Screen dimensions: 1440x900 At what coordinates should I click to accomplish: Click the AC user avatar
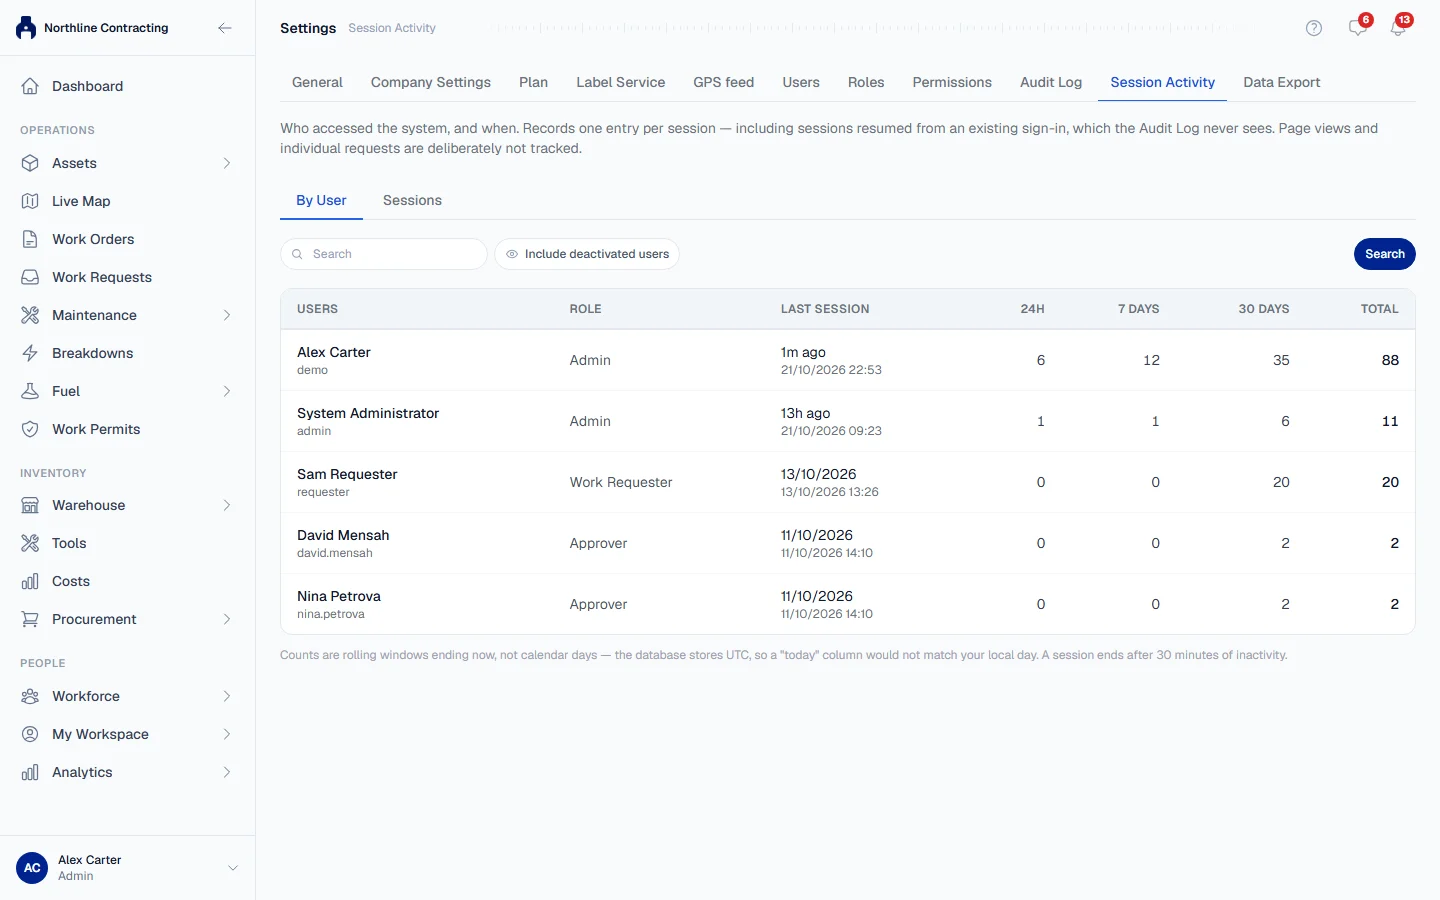32,868
